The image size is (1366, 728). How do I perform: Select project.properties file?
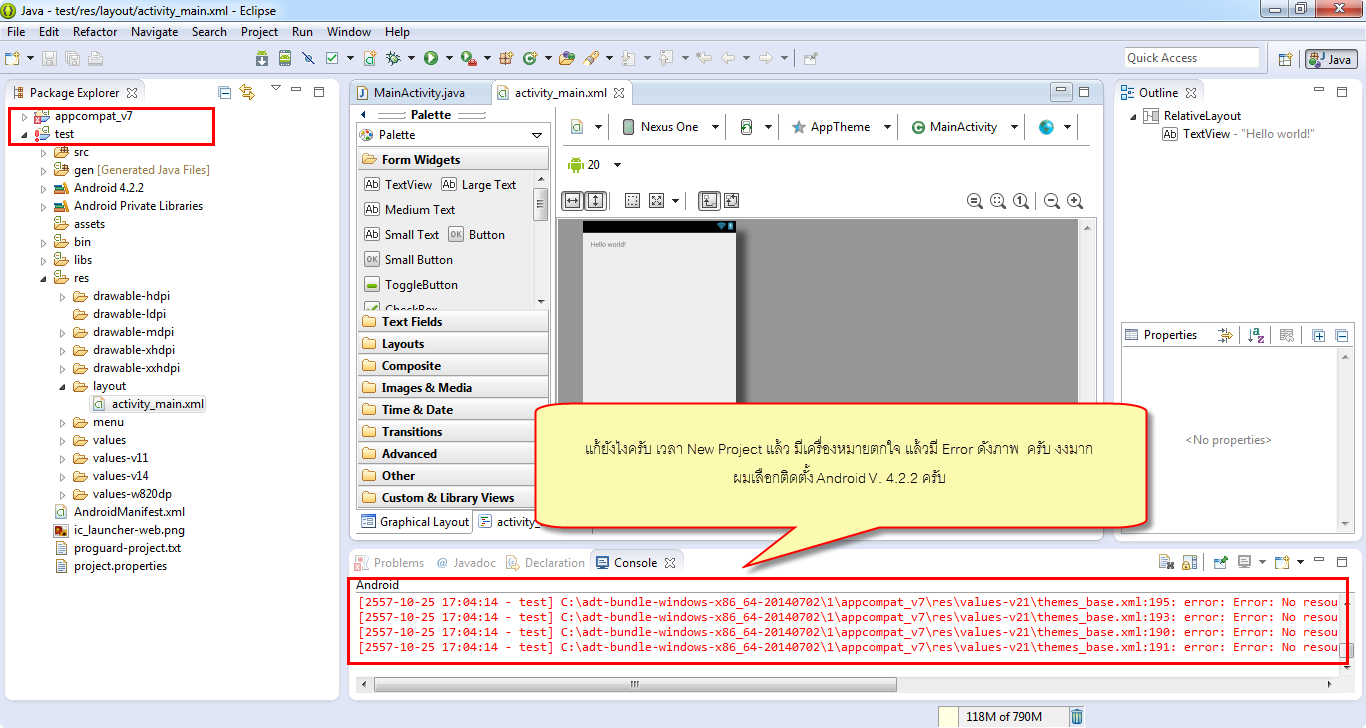click(110, 566)
